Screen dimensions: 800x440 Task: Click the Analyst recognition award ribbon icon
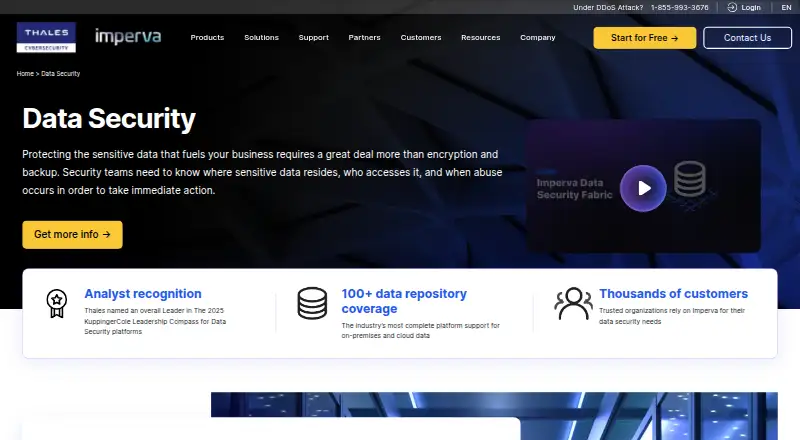(57, 304)
